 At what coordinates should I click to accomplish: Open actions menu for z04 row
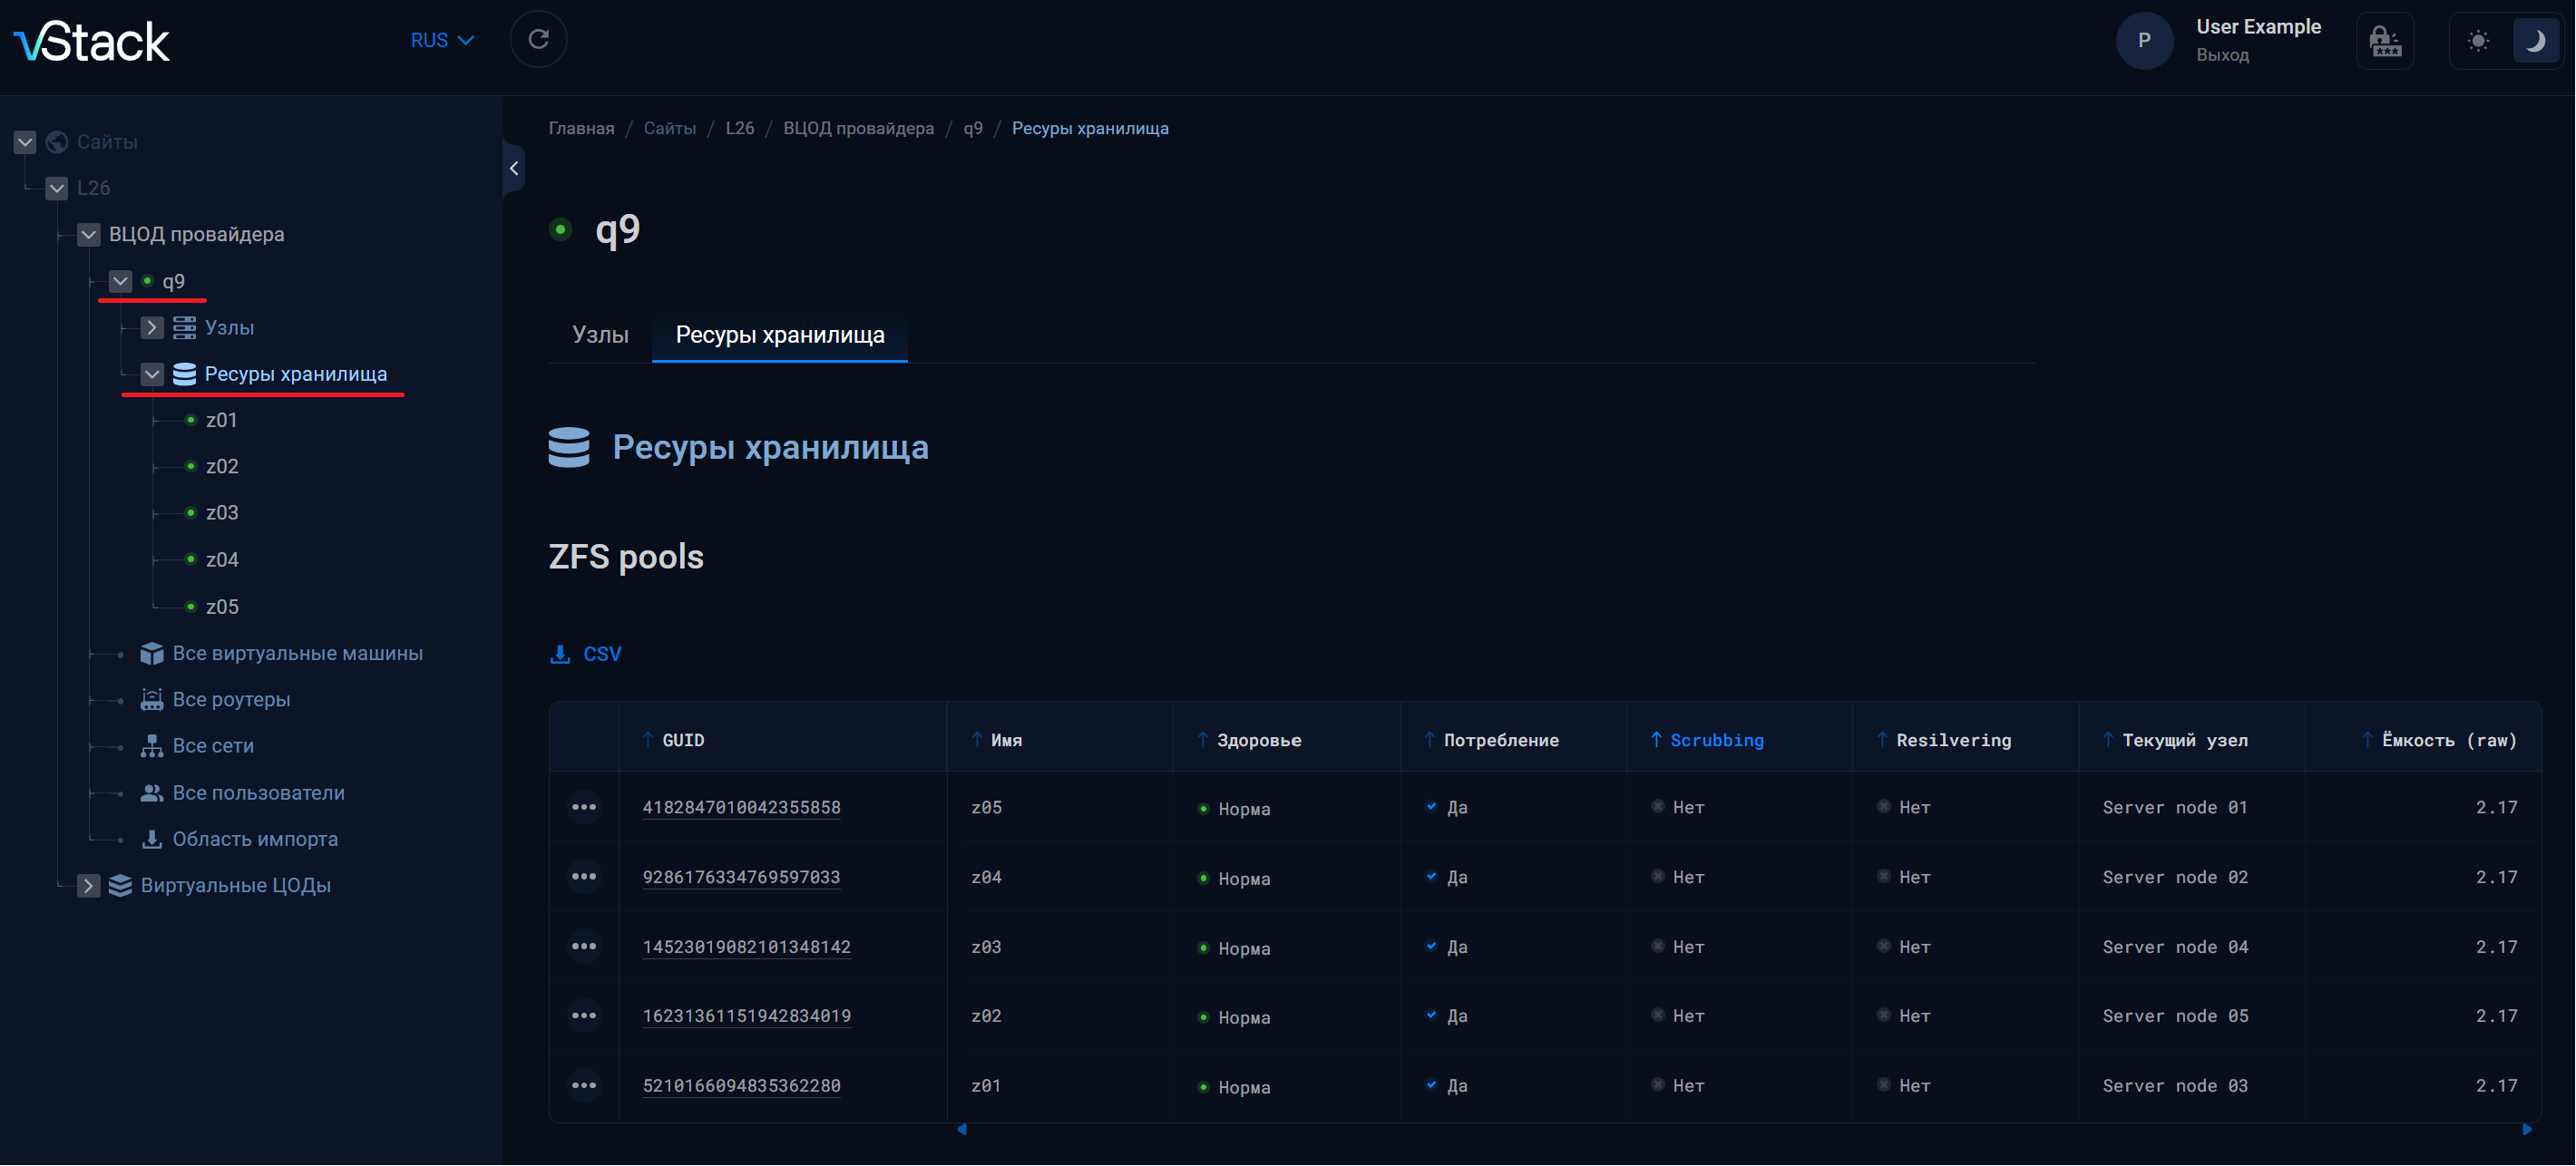pyautogui.click(x=585, y=877)
